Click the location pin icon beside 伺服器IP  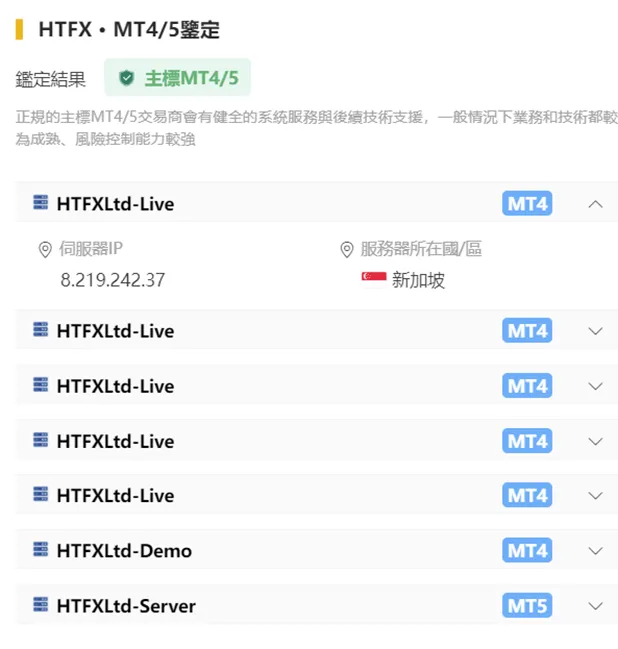coord(45,250)
